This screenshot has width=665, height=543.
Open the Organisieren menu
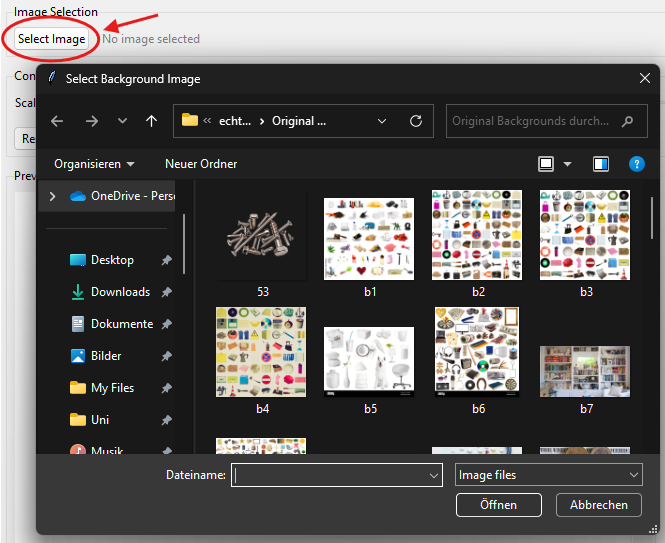[94, 164]
